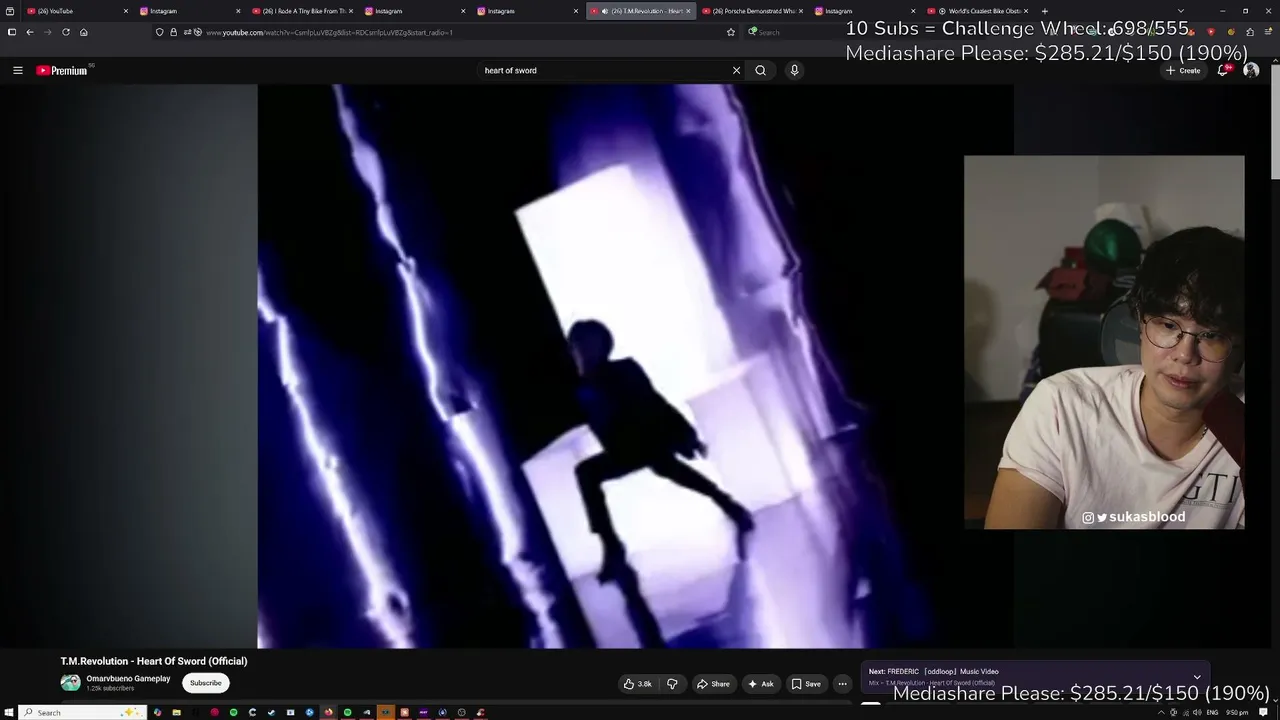Open more actions ellipsis menu
Image resolution: width=1280 pixels, height=720 pixels.
point(842,684)
